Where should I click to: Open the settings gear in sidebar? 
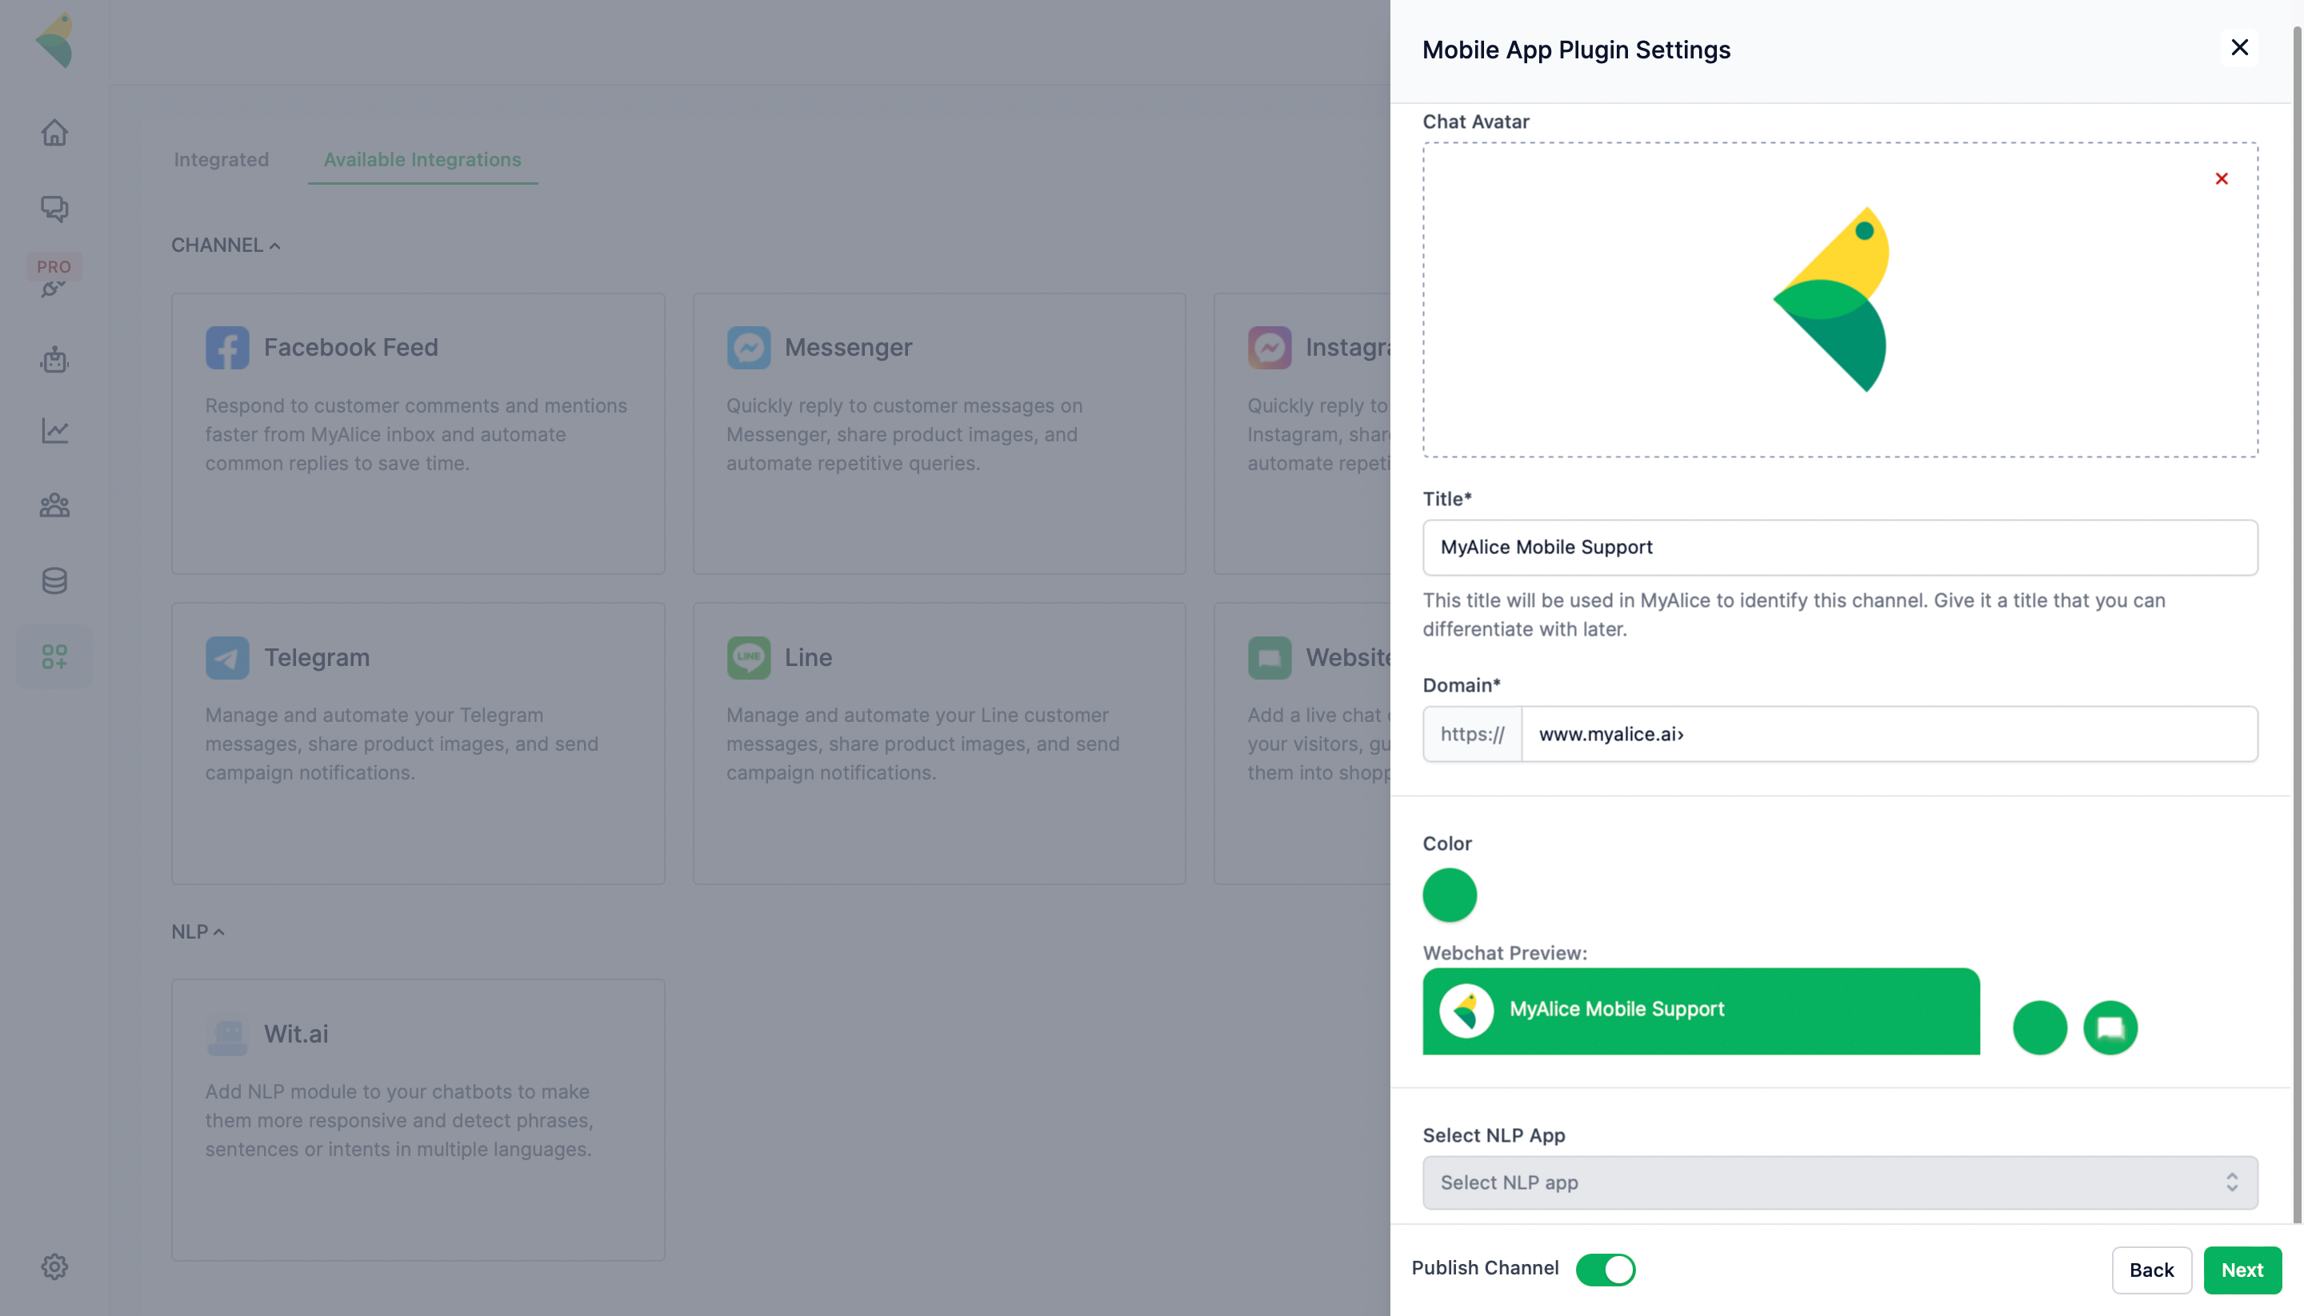tap(54, 1267)
